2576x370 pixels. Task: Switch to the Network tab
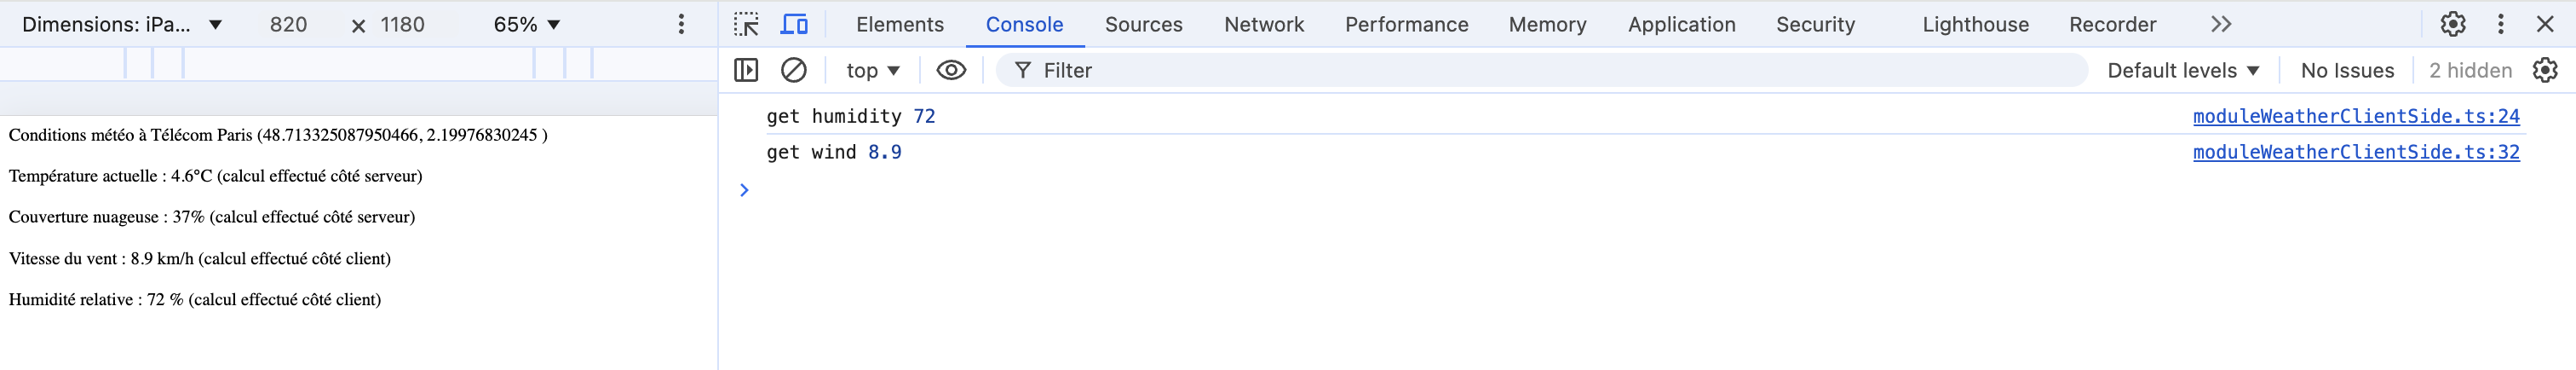[x=1264, y=24]
